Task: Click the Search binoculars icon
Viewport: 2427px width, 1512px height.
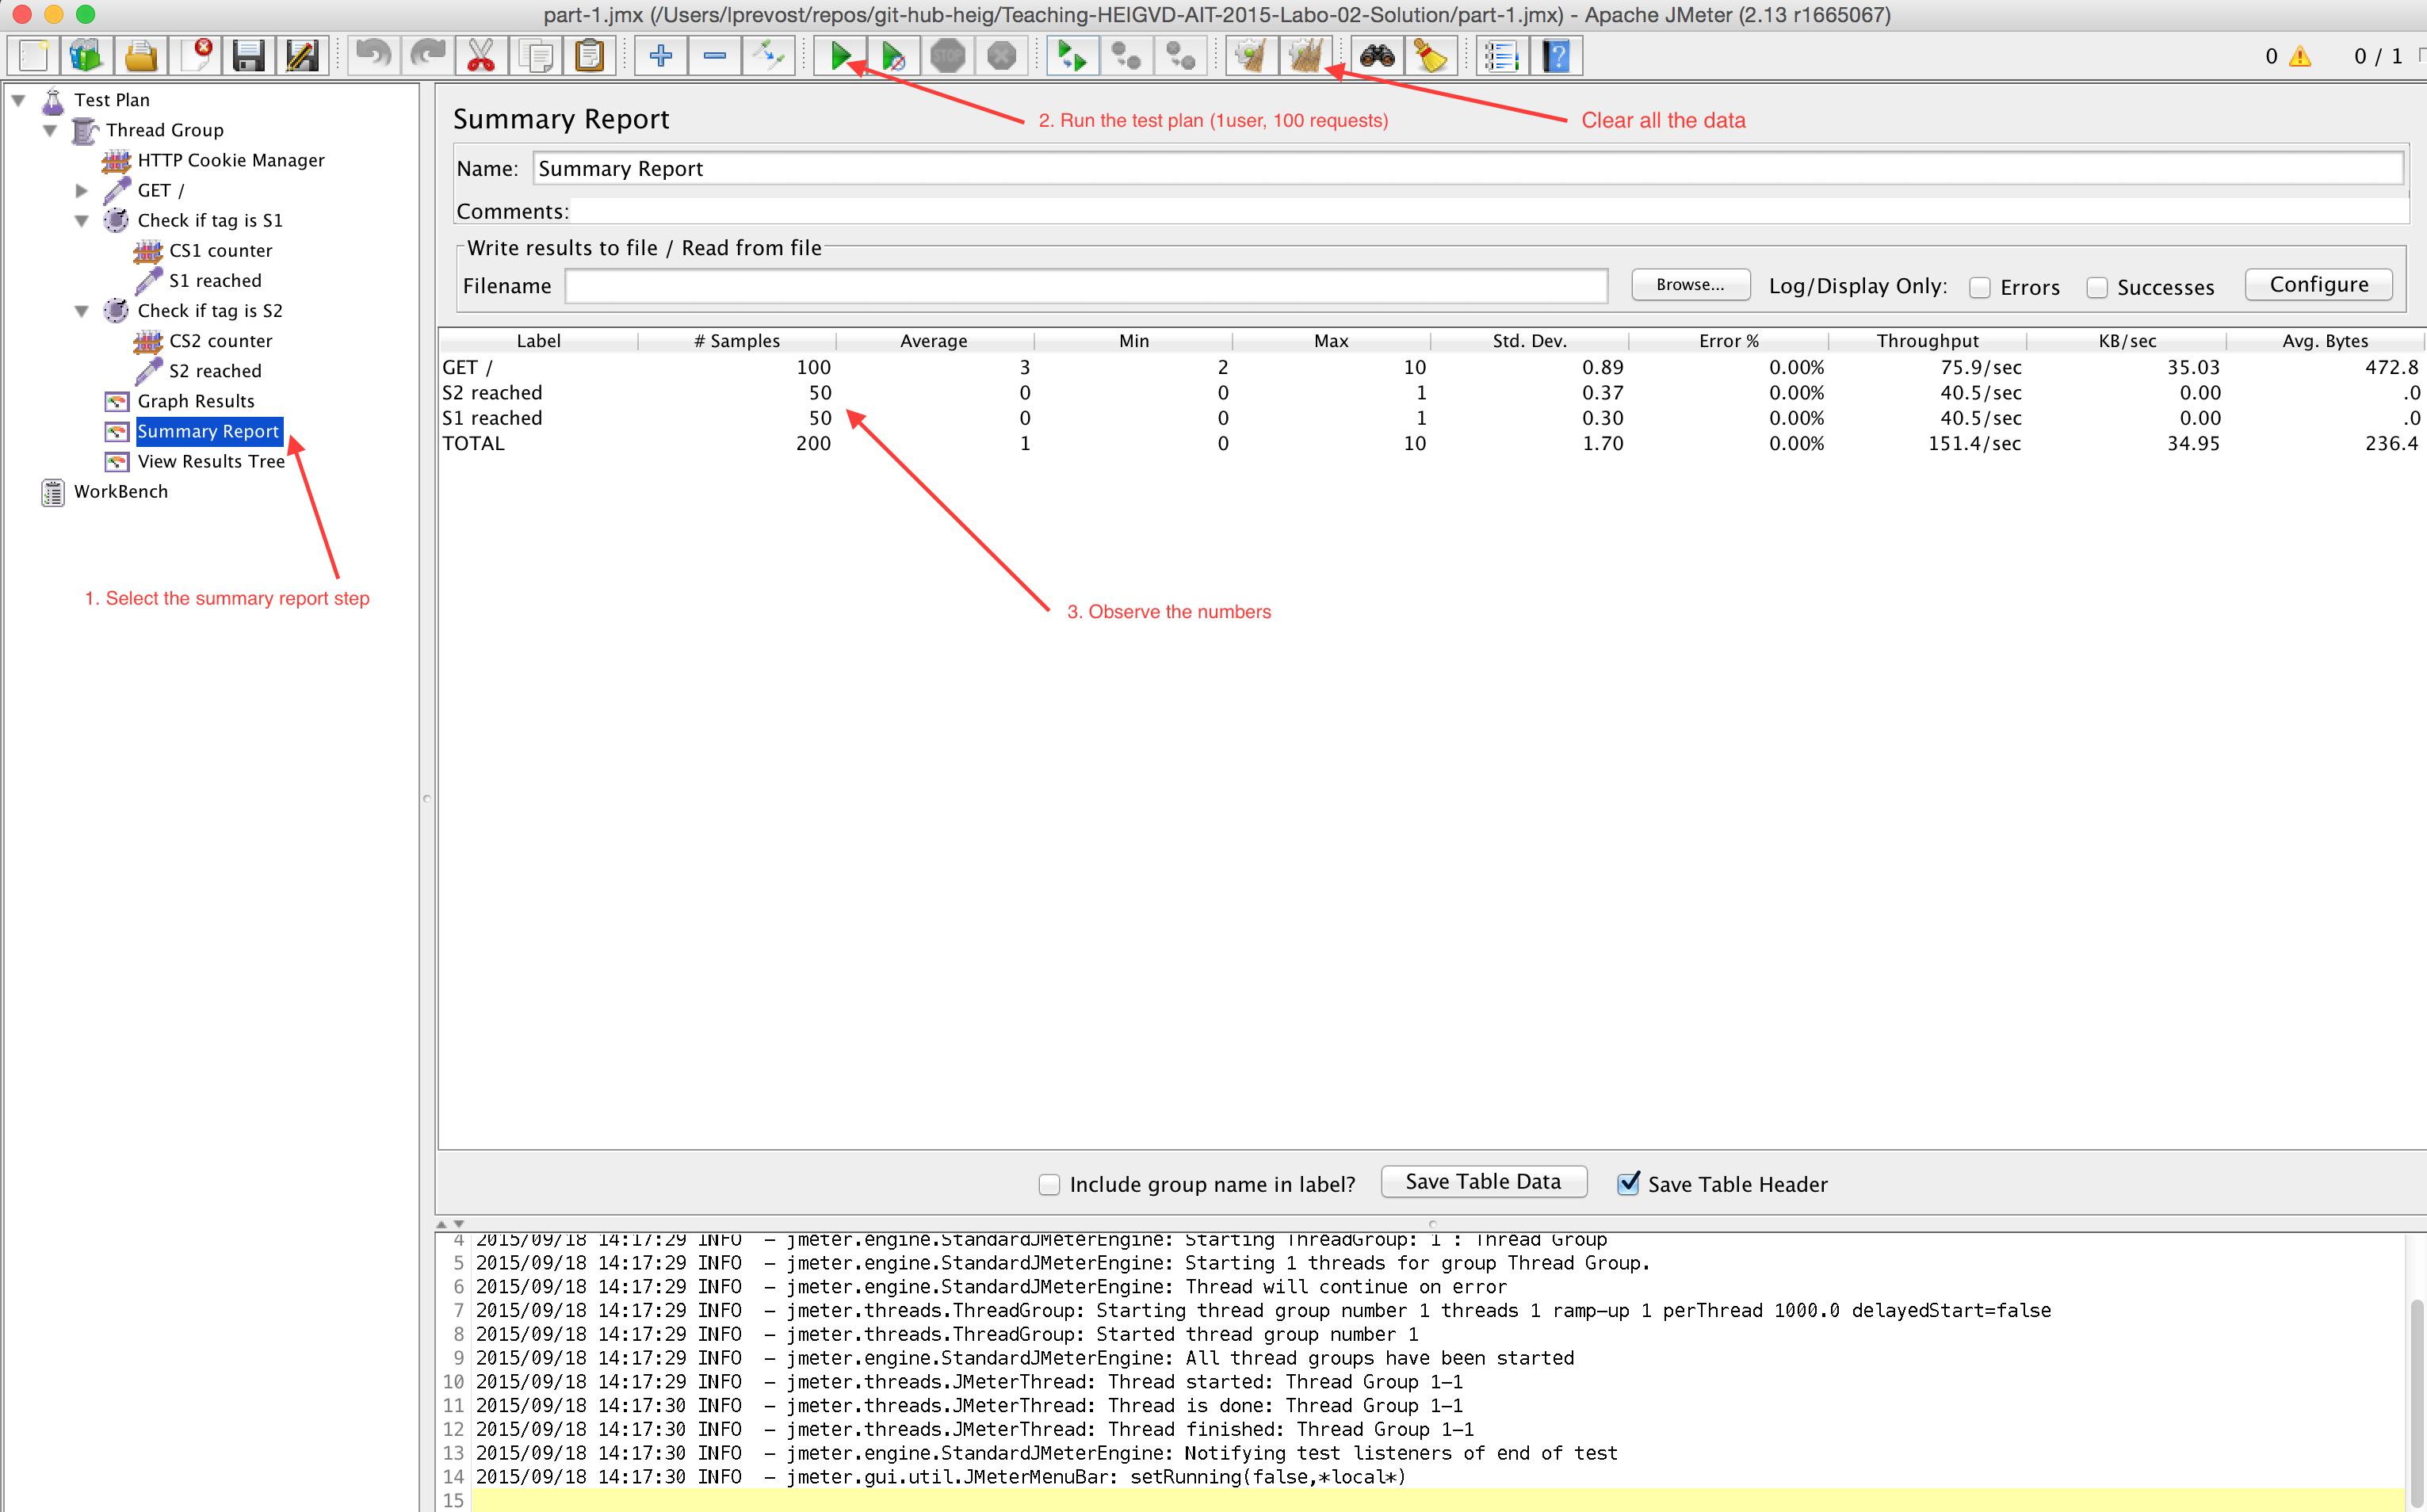Action: (x=1377, y=56)
